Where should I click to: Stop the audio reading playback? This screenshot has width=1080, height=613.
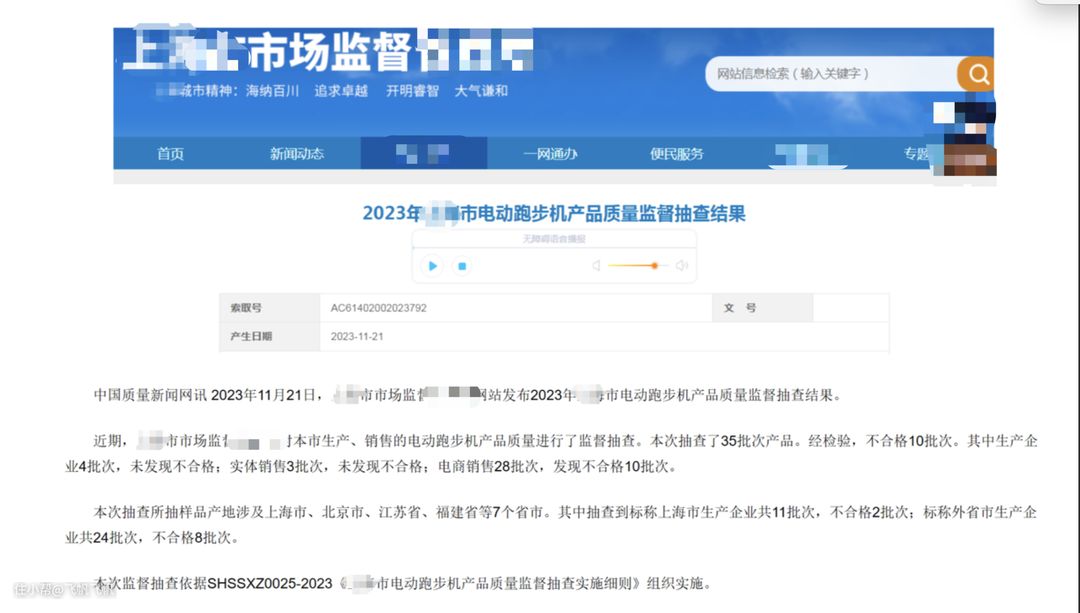point(462,266)
